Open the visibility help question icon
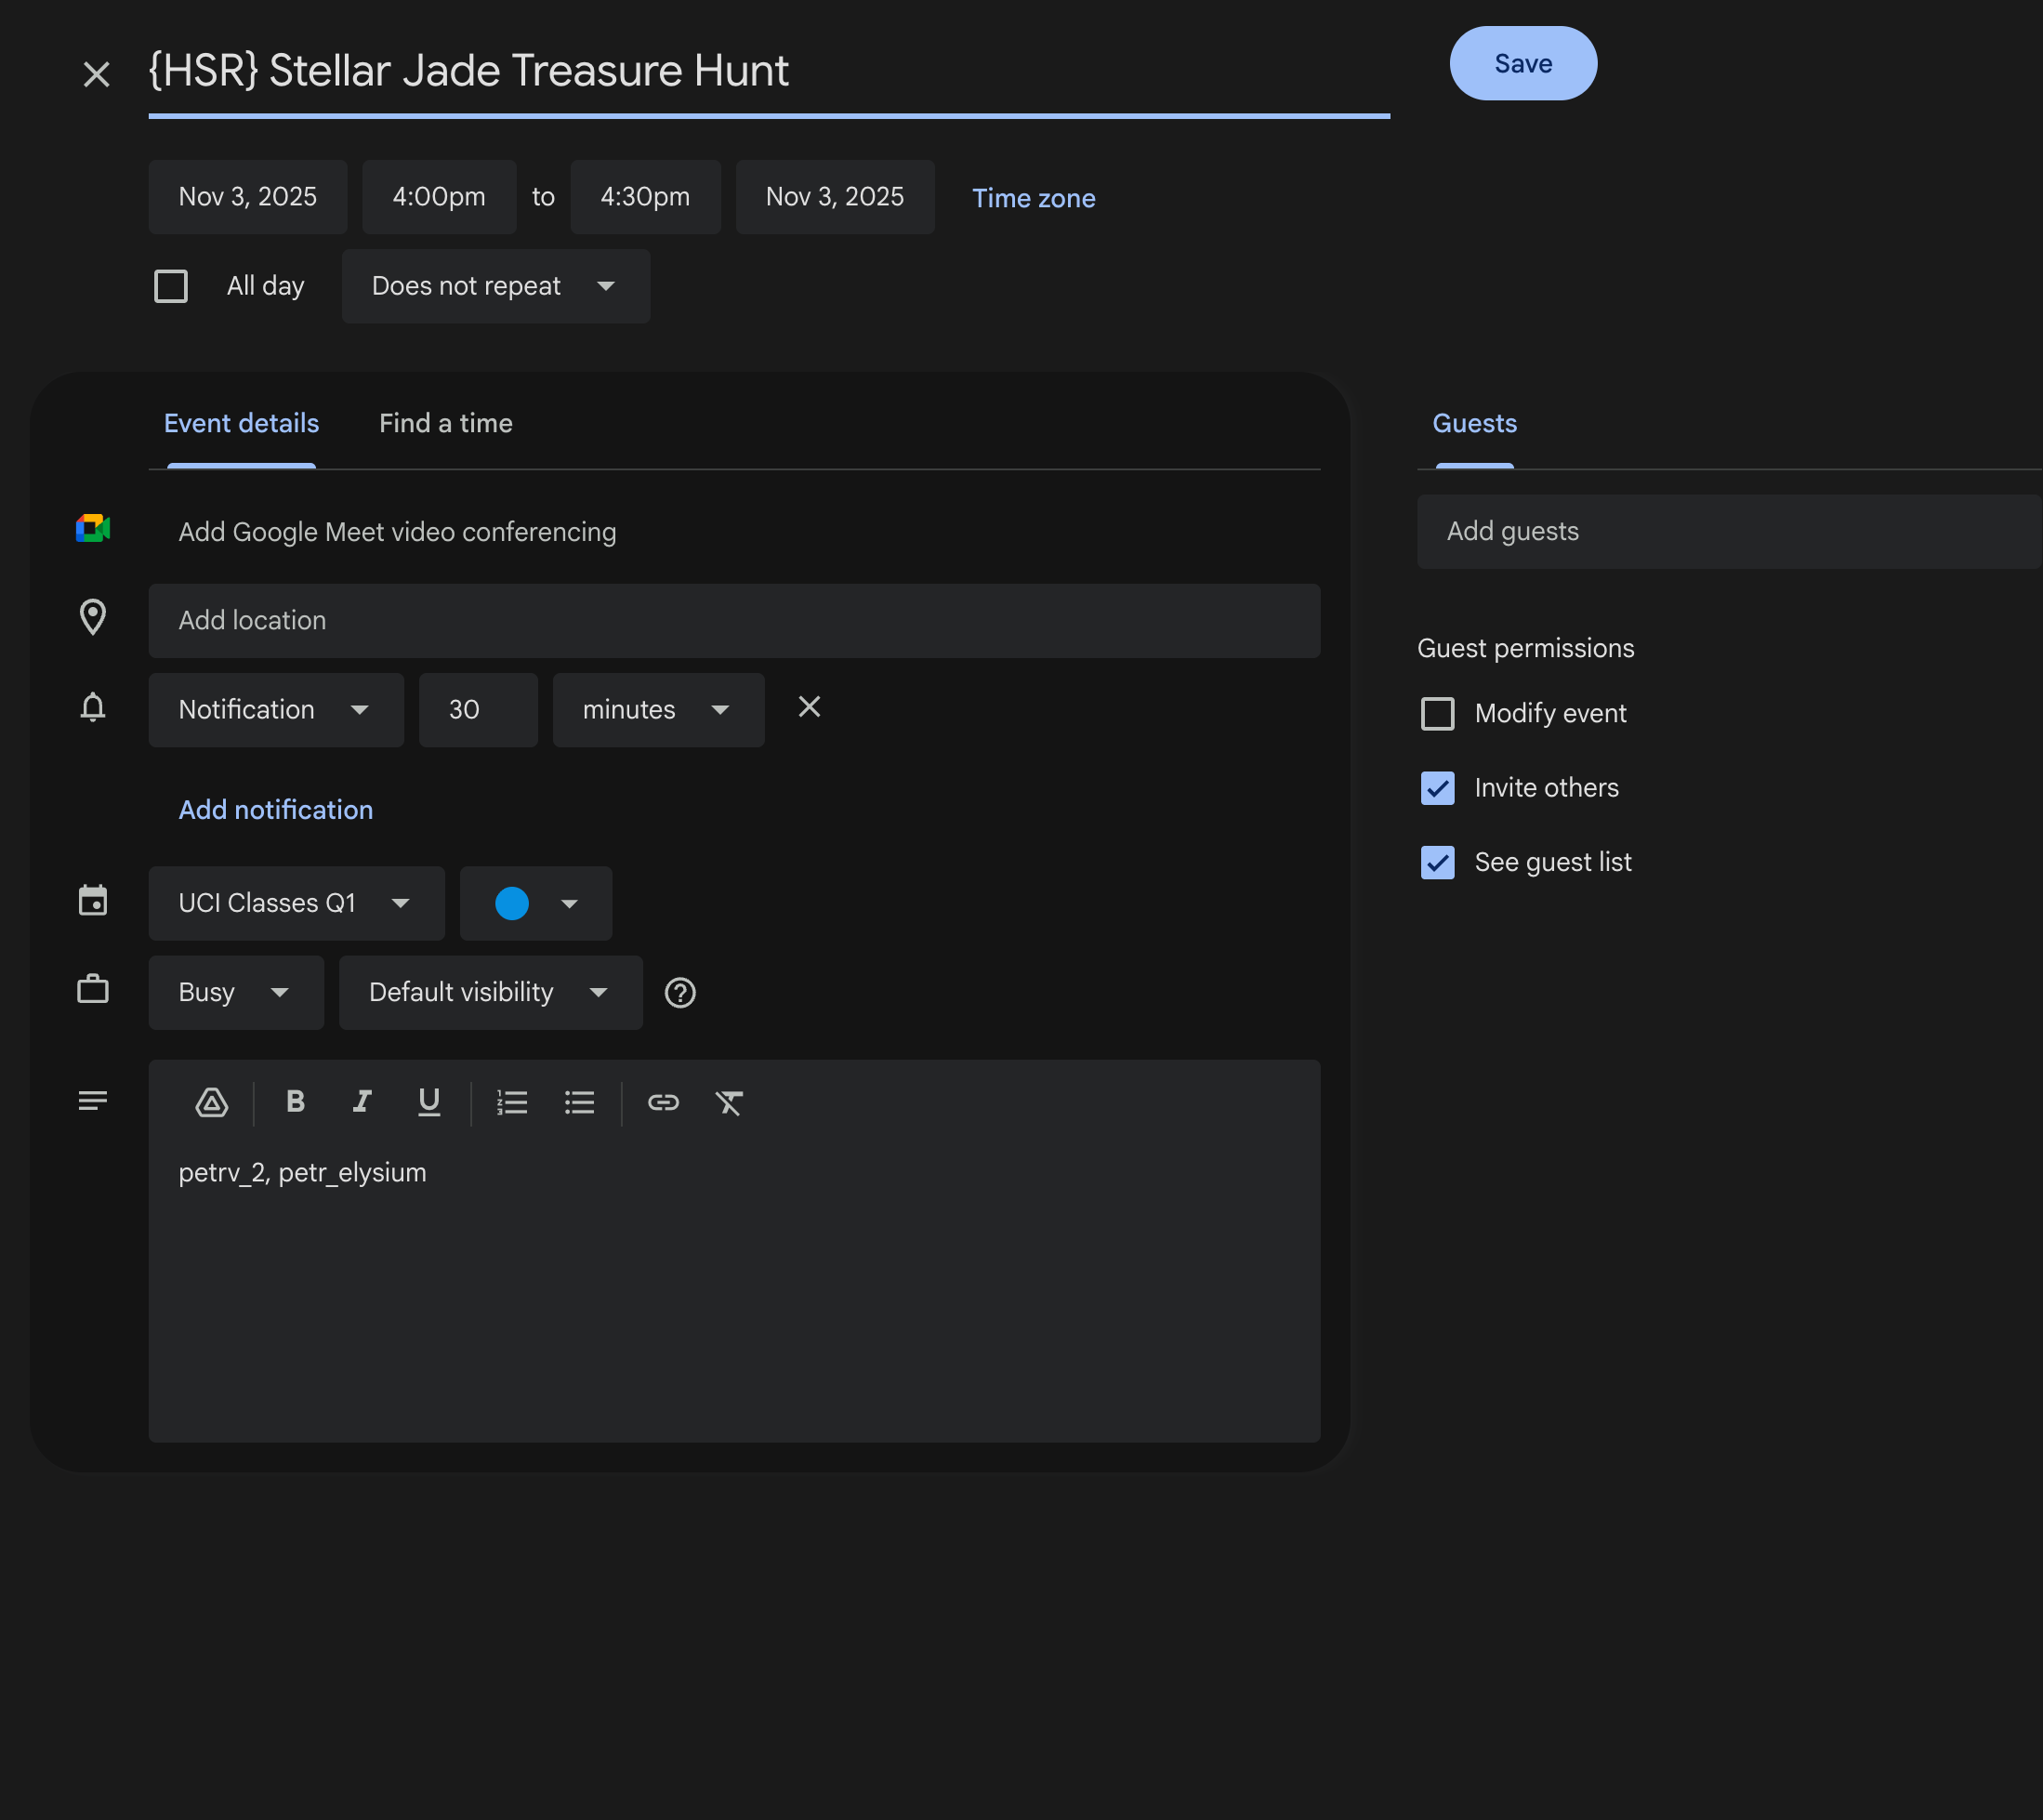The width and height of the screenshot is (2043, 1820). tap(680, 993)
